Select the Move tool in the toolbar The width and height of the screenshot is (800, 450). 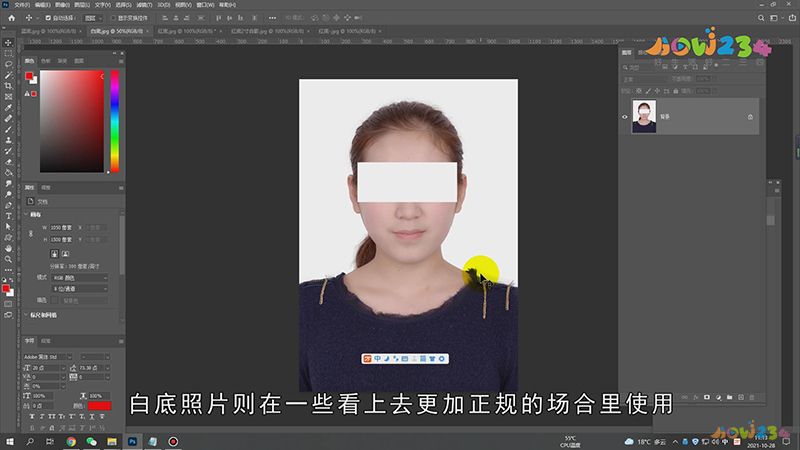(8, 43)
